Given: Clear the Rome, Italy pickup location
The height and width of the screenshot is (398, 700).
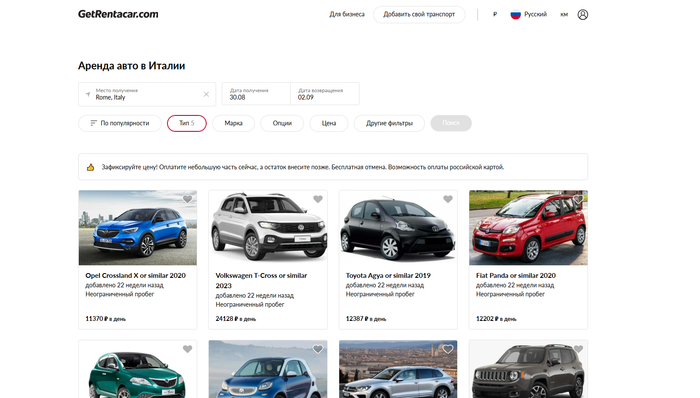Looking at the screenshot, I should [x=206, y=94].
